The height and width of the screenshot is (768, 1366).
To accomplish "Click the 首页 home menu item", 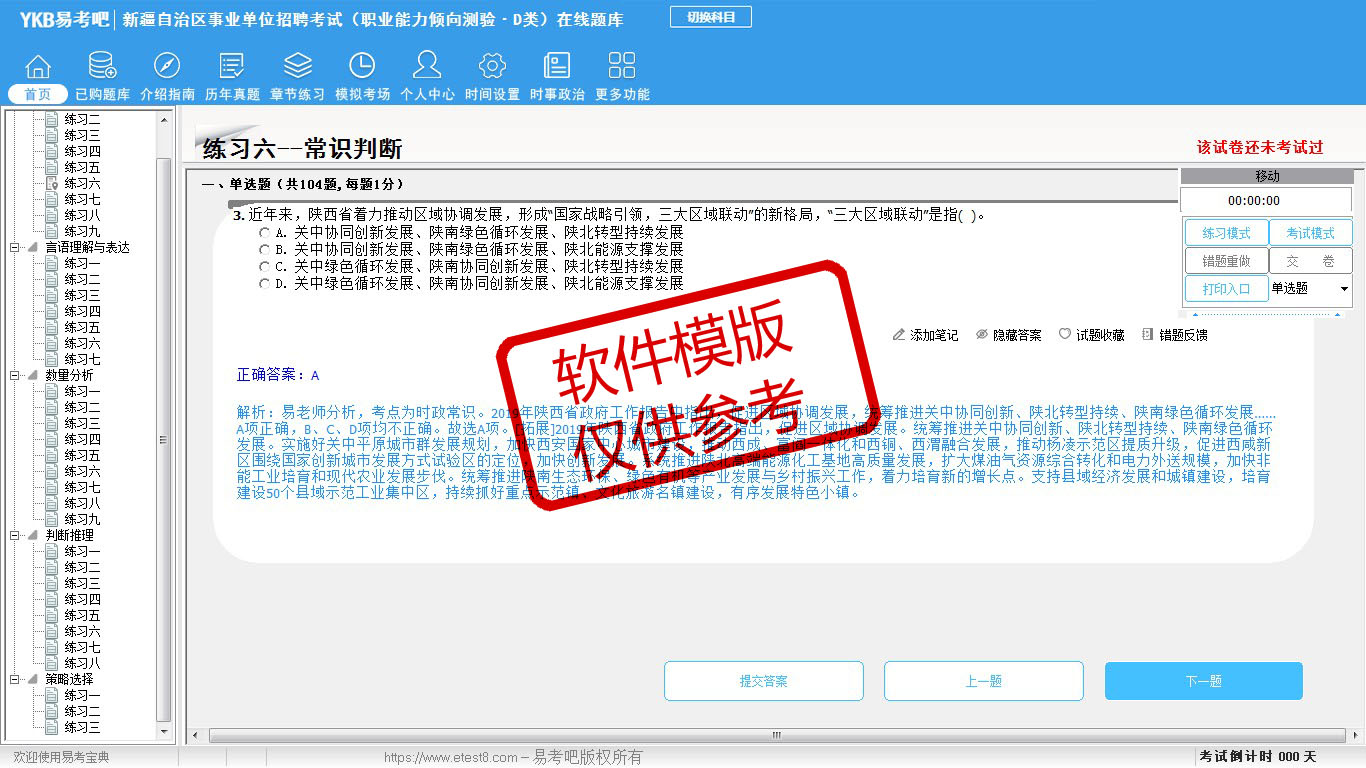I will (38, 94).
